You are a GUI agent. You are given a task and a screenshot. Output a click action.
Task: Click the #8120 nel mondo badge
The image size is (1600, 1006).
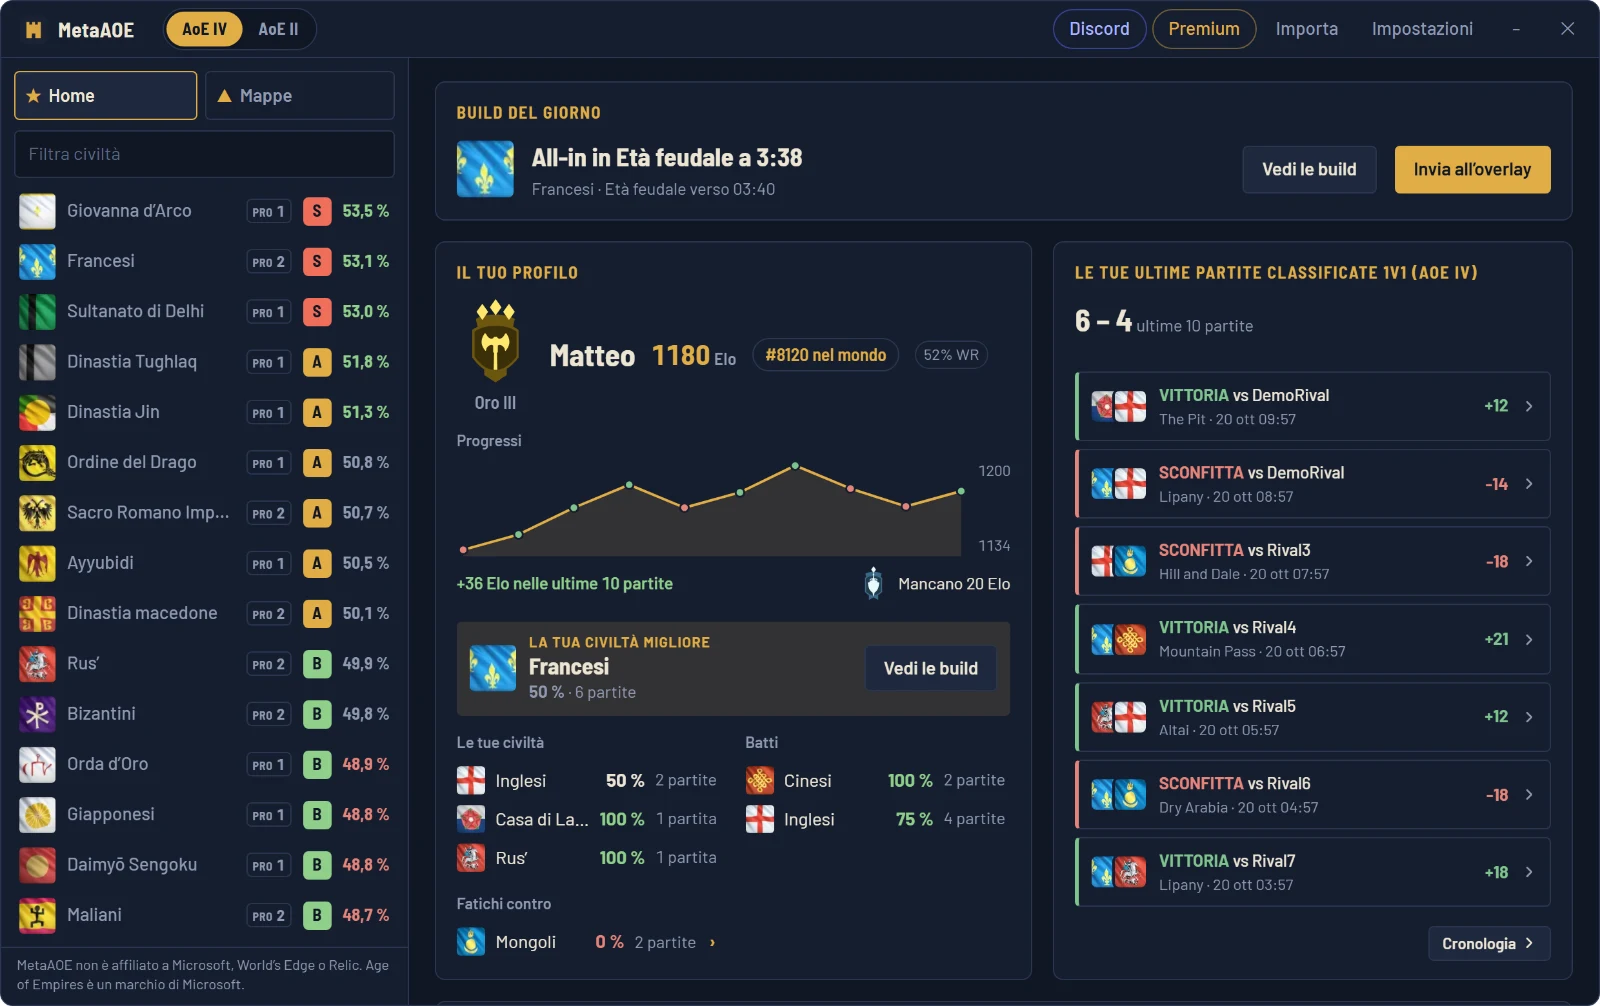[x=825, y=355]
